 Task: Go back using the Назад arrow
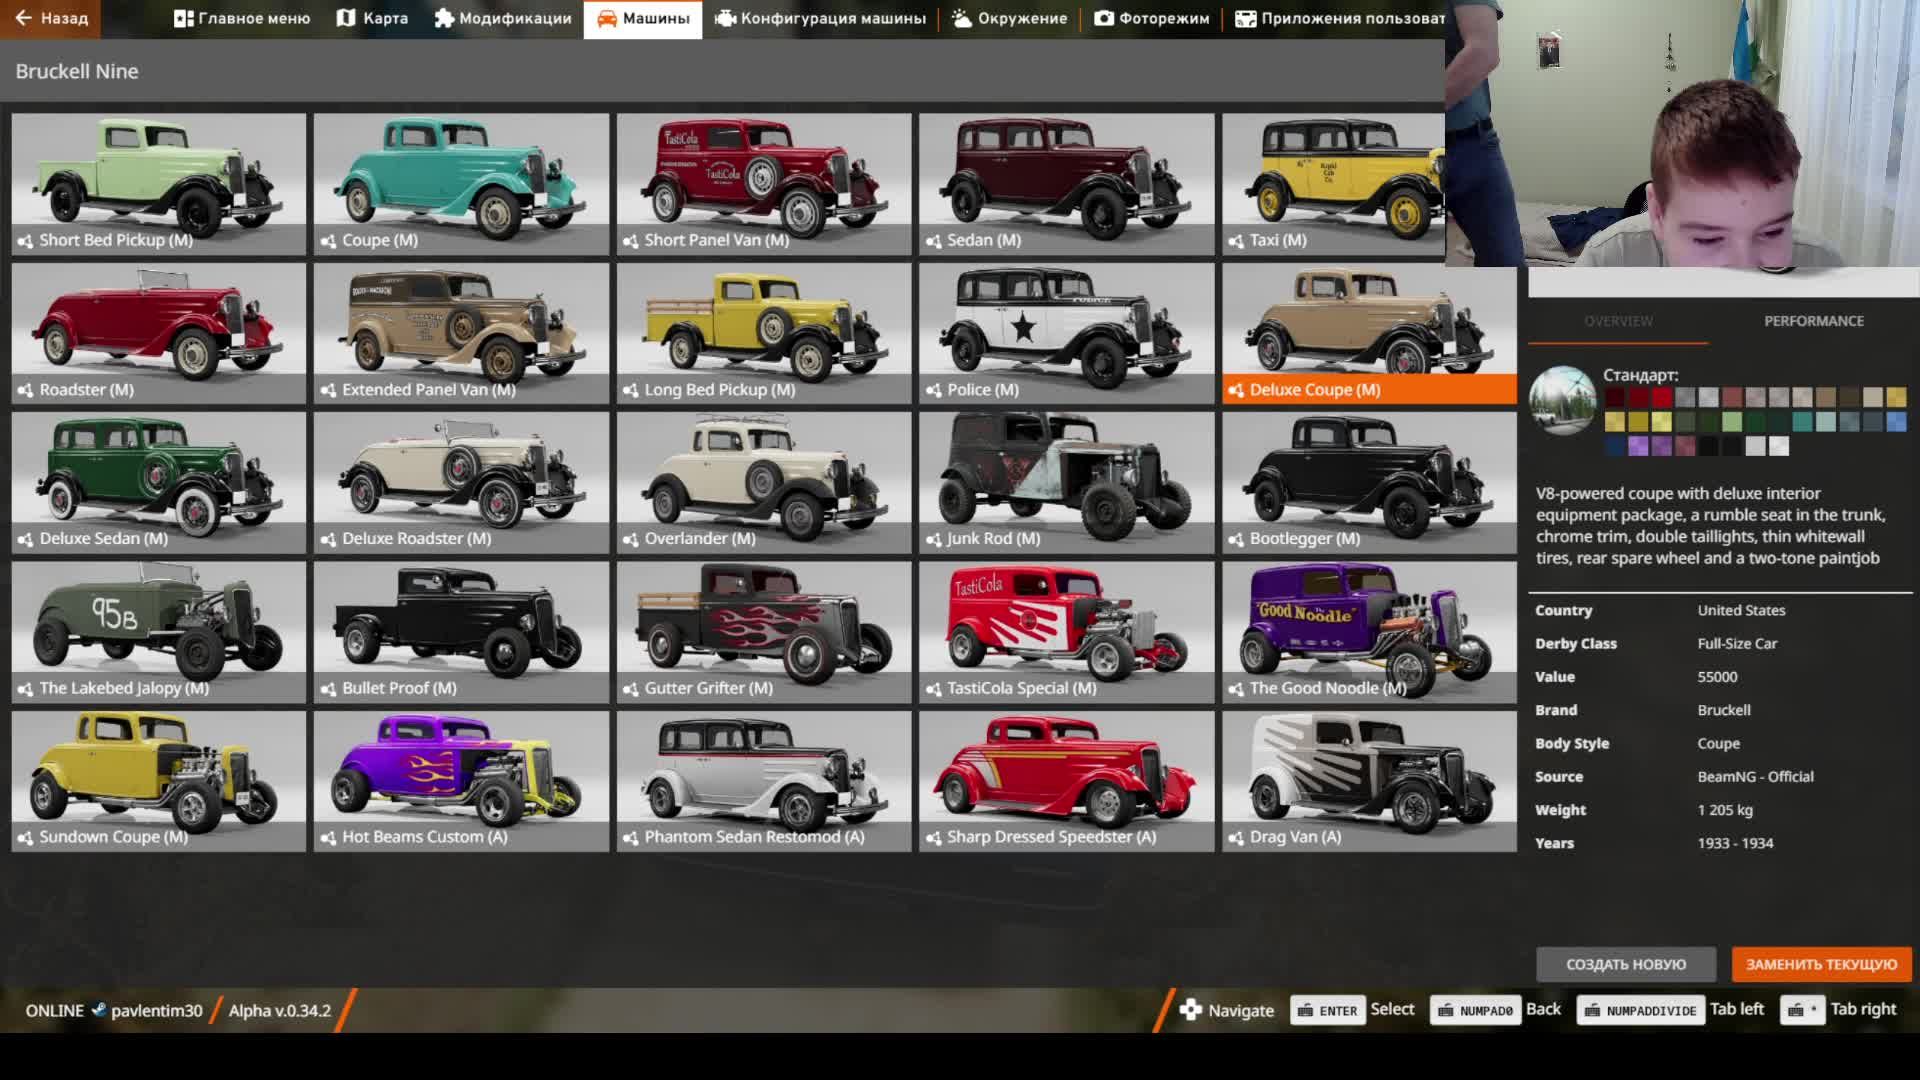click(50, 18)
